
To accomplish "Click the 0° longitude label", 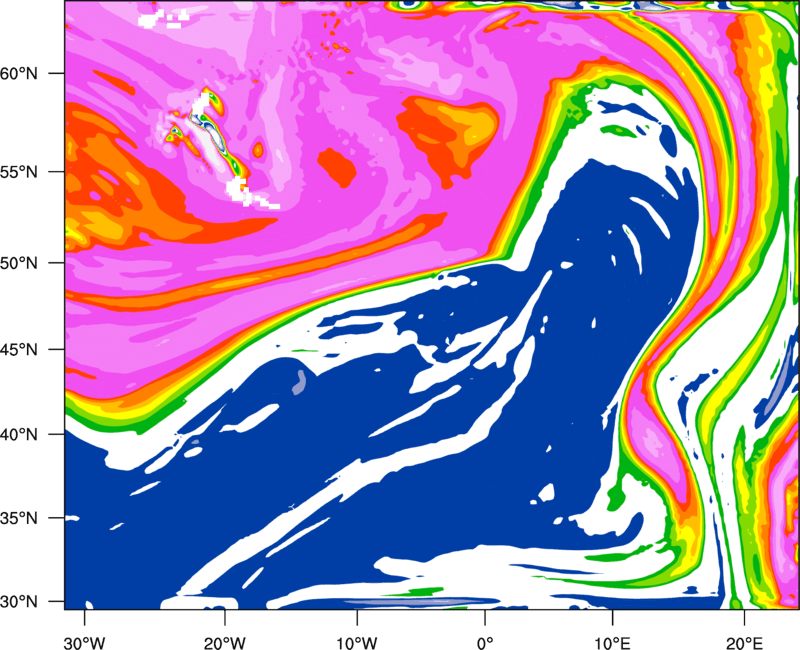I will point(485,643).
